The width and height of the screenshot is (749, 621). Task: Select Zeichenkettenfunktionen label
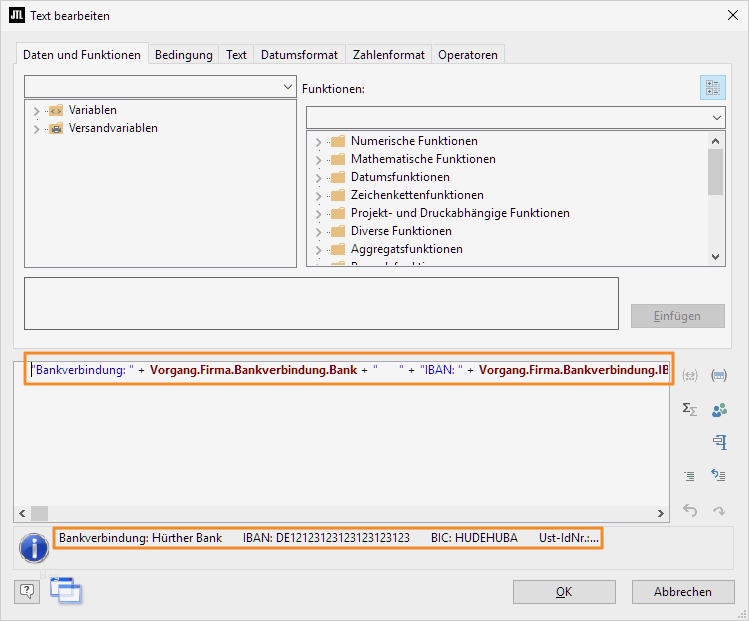[x=417, y=195]
